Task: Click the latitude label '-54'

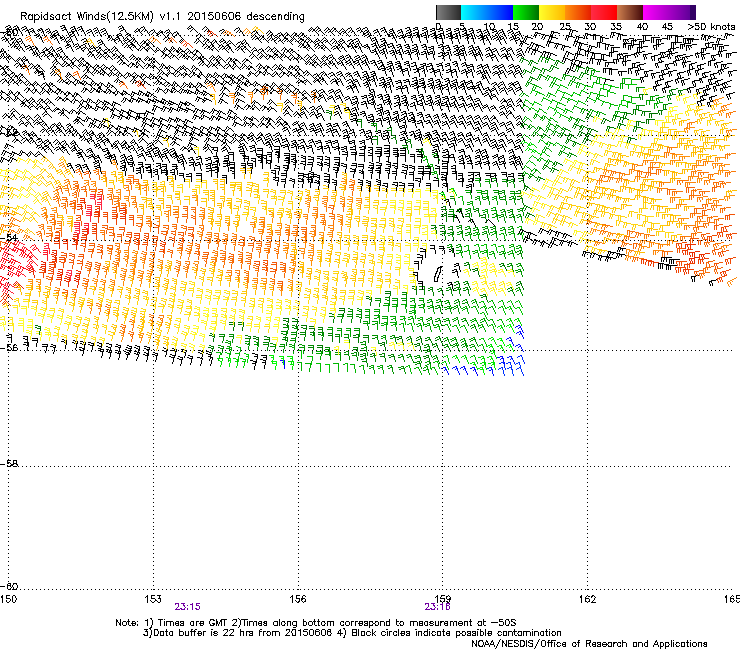Action: [x=9, y=238]
